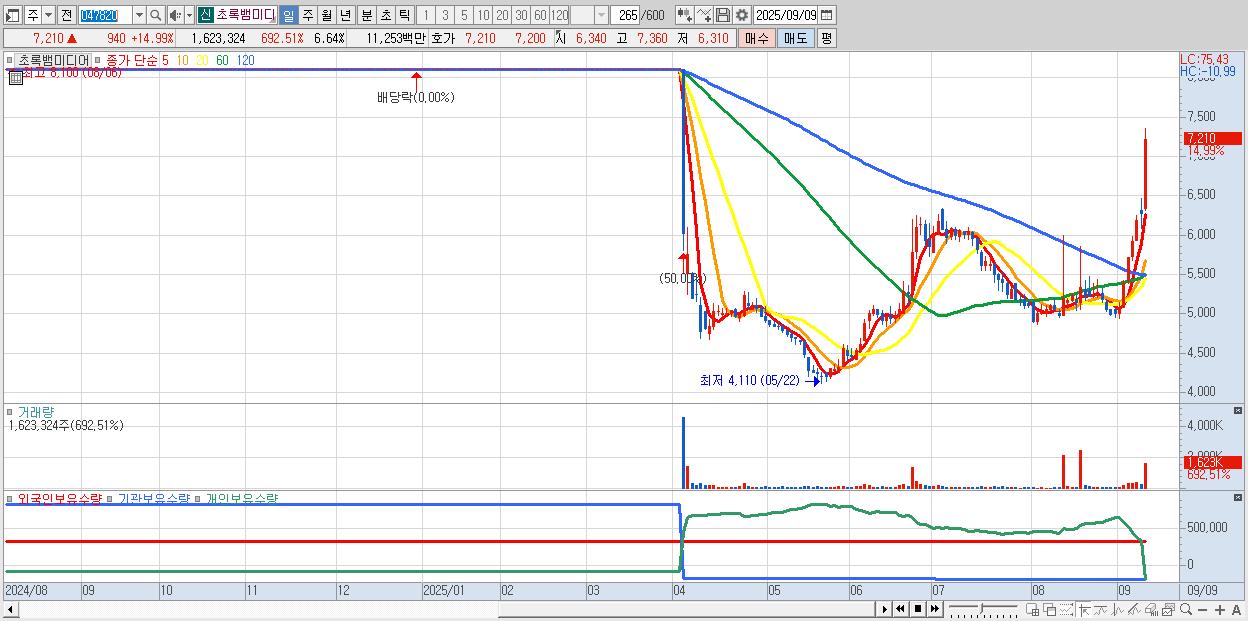Adjust the chart zoom slider in bottom toolbar

983,609
